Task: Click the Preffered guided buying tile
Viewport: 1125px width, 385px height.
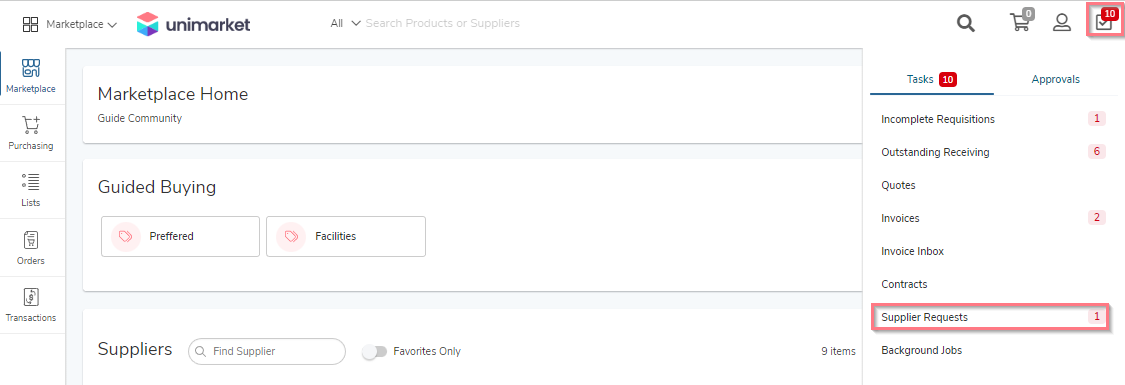Action: (x=180, y=237)
